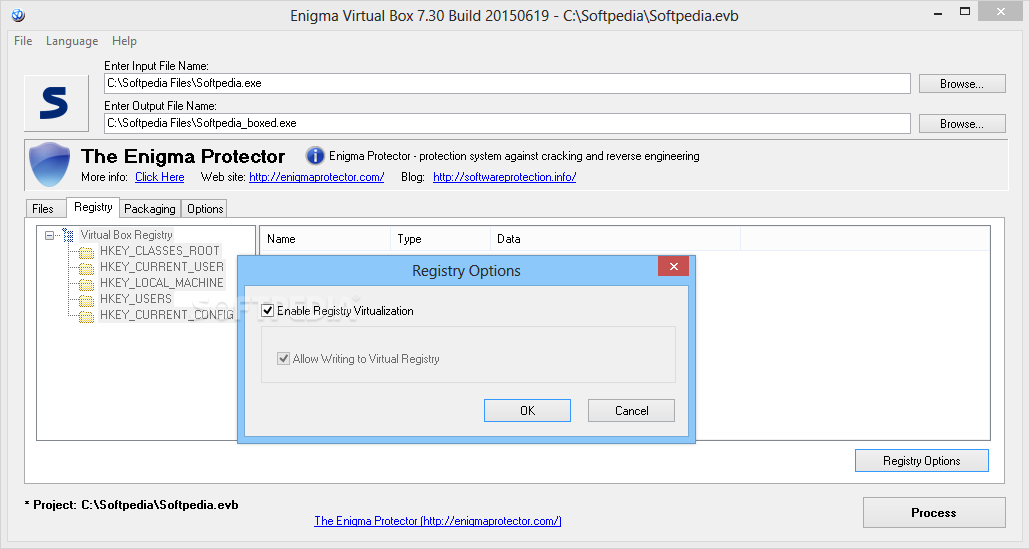Click the HKEY_CURRENT_CONFIG folder icon
This screenshot has width=1030, height=549.
tap(86, 316)
